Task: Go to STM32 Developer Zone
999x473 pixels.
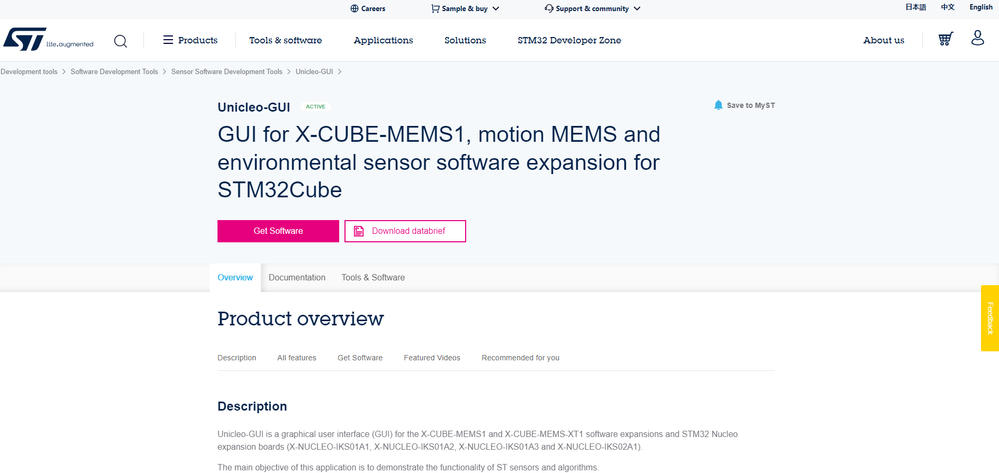Action: [569, 40]
